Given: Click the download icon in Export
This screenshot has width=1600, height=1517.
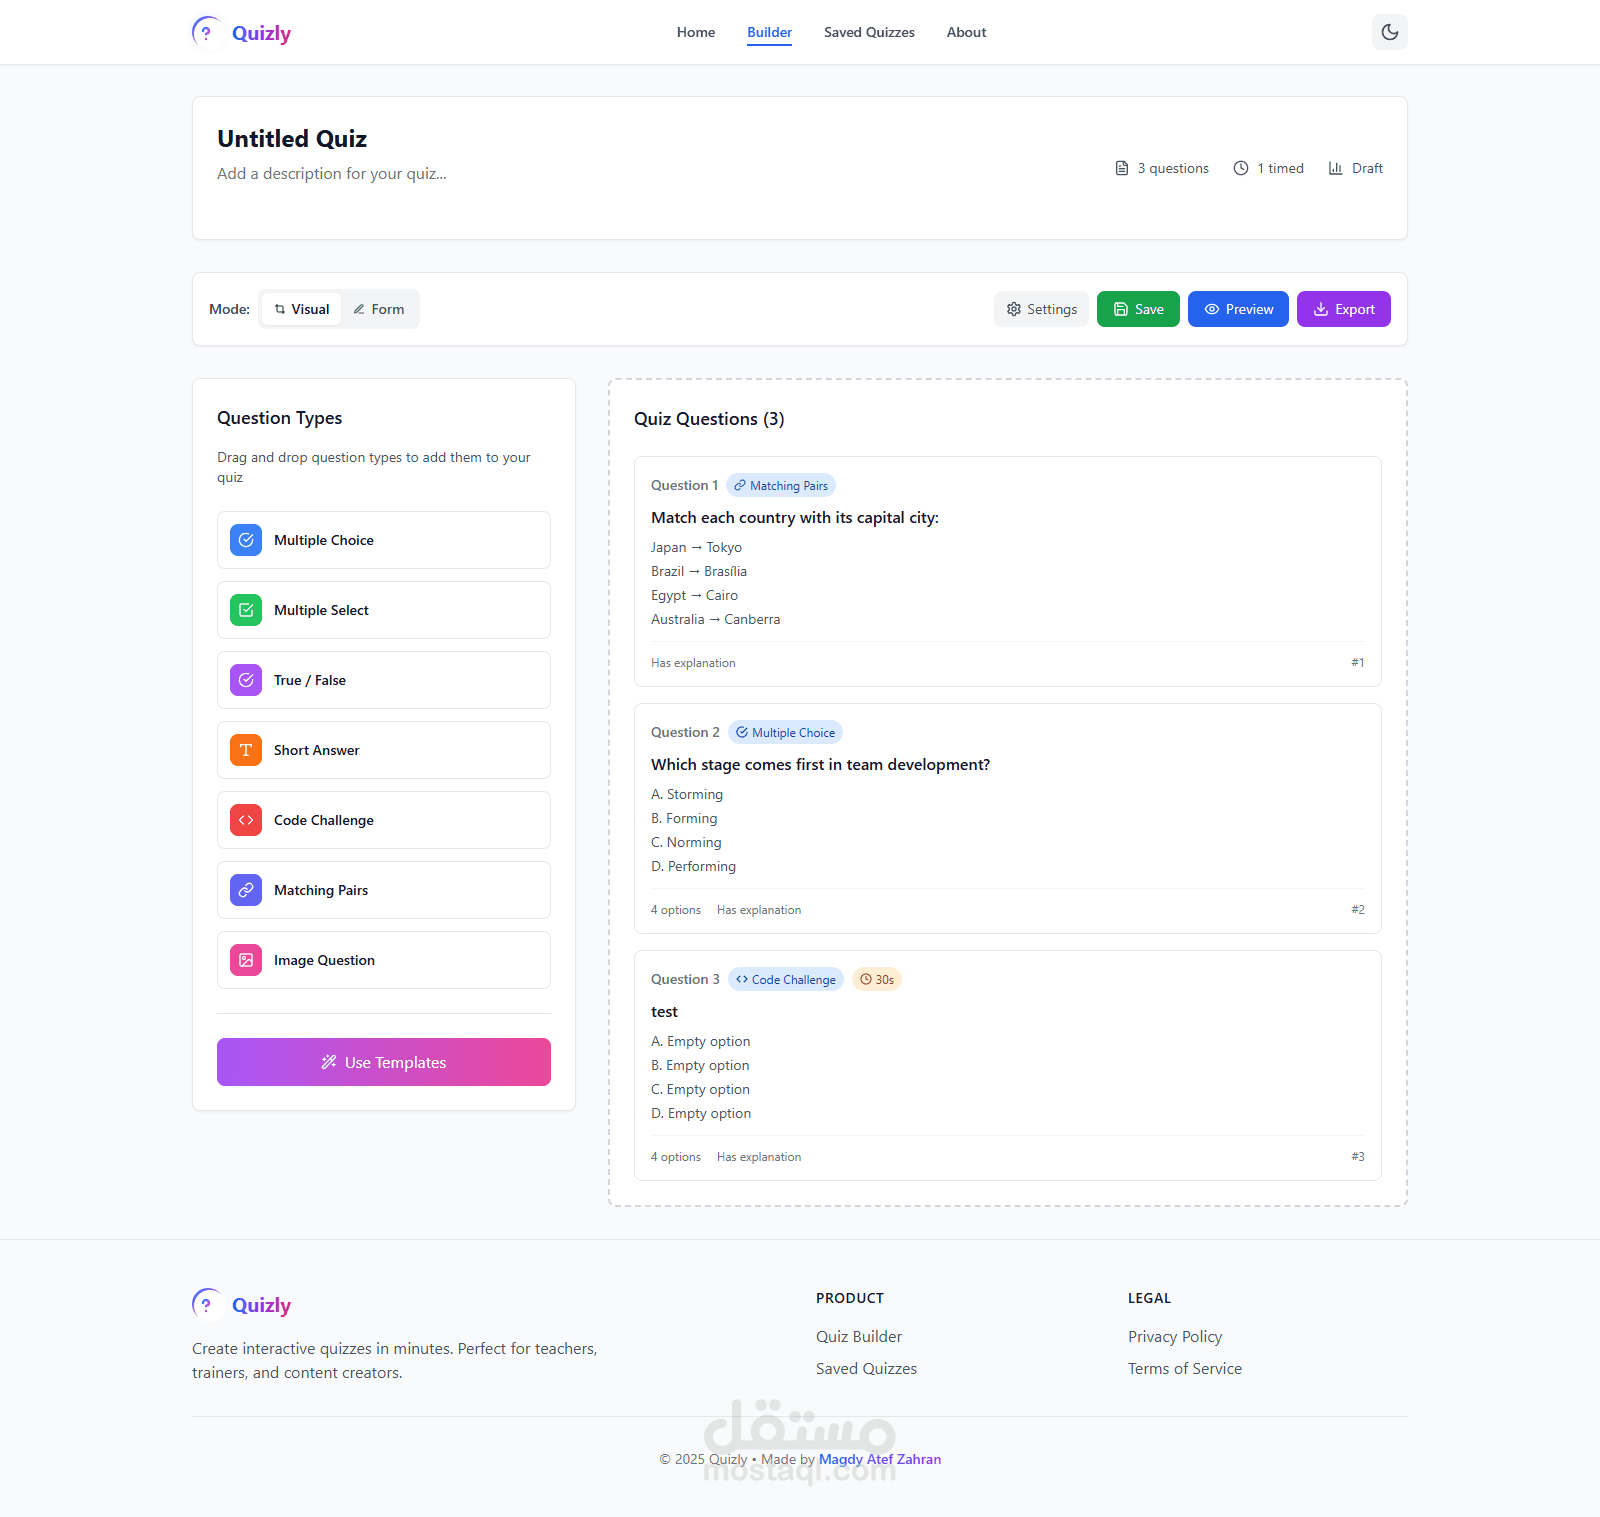Looking at the screenshot, I should [x=1321, y=309].
